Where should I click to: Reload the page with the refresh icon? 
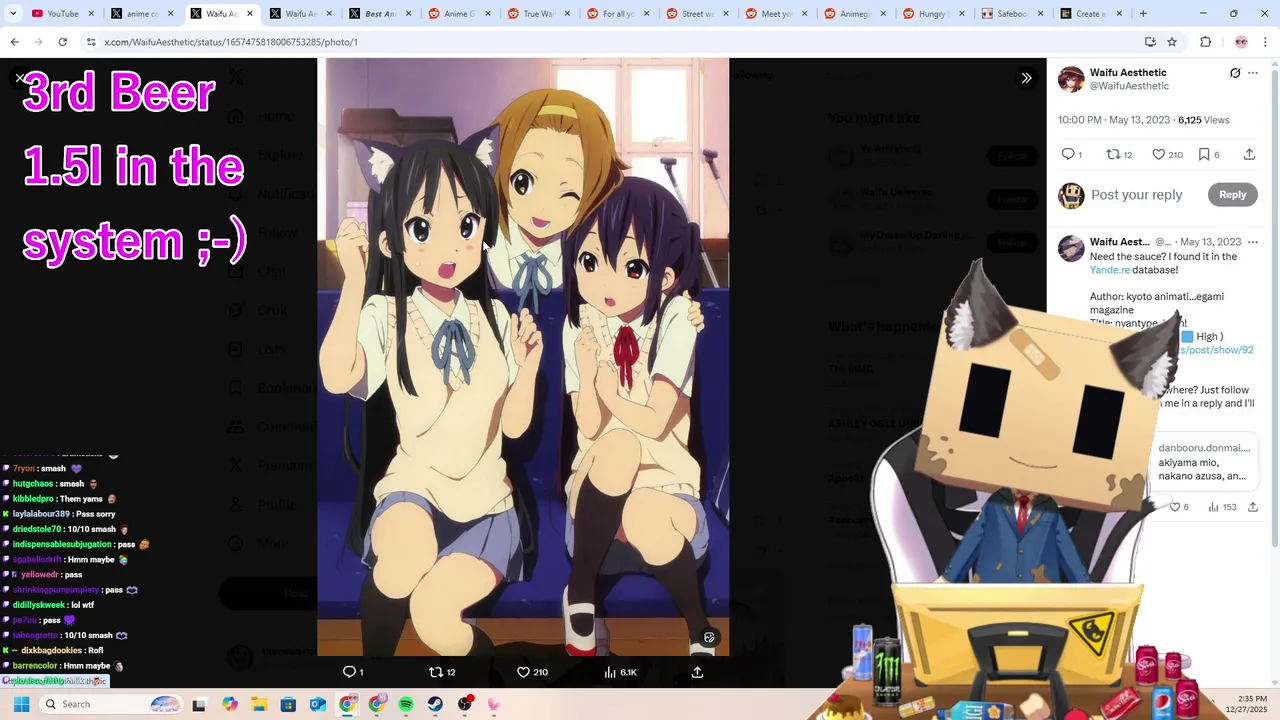62,42
